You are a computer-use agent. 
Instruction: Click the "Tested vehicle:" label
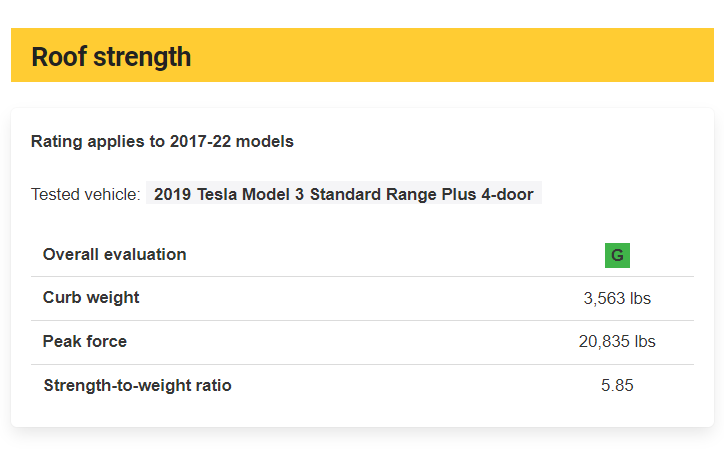click(x=85, y=194)
